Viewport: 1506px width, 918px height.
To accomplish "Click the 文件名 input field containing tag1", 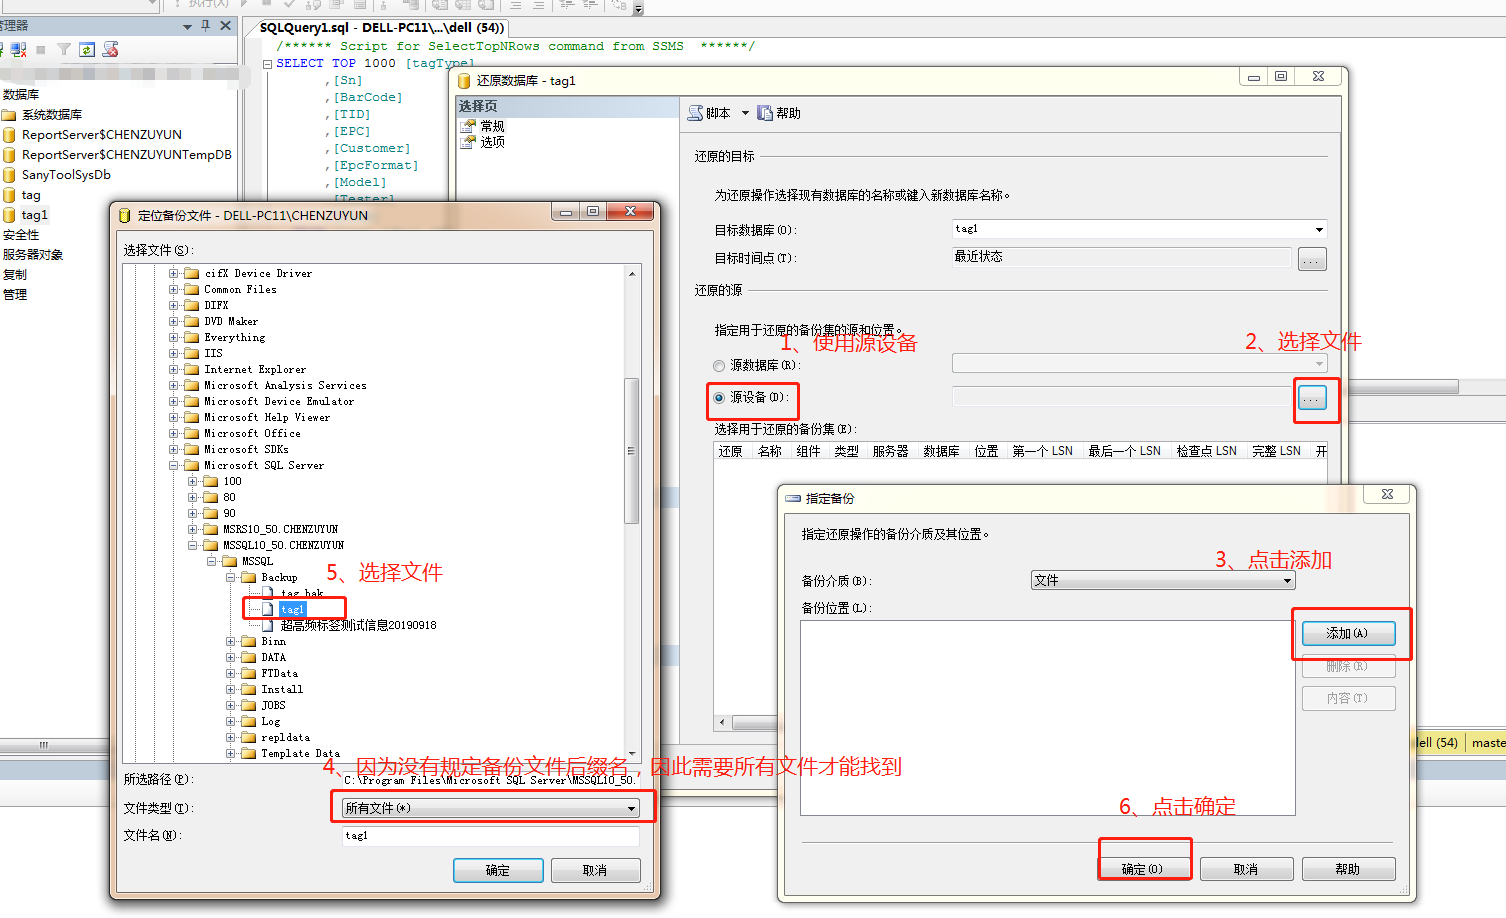I will click(x=490, y=836).
